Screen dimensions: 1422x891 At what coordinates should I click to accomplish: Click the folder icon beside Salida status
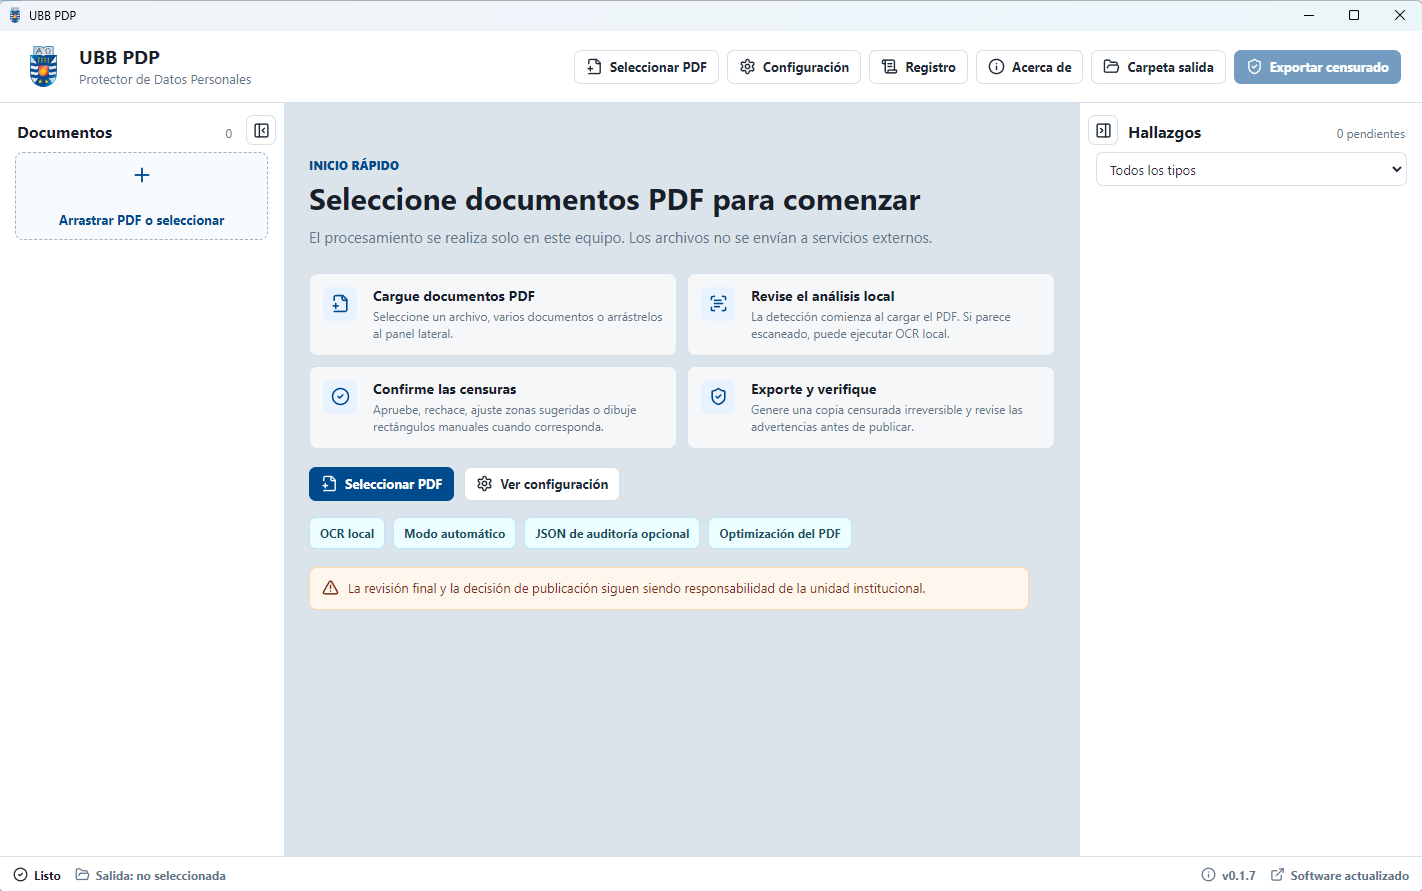(x=82, y=875)
